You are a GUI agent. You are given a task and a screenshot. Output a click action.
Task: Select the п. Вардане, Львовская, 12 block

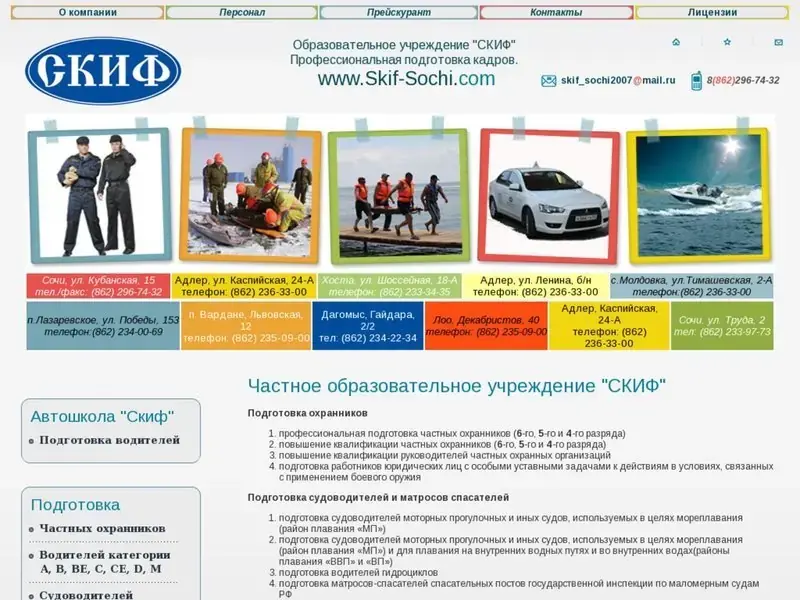coord(246,326)
